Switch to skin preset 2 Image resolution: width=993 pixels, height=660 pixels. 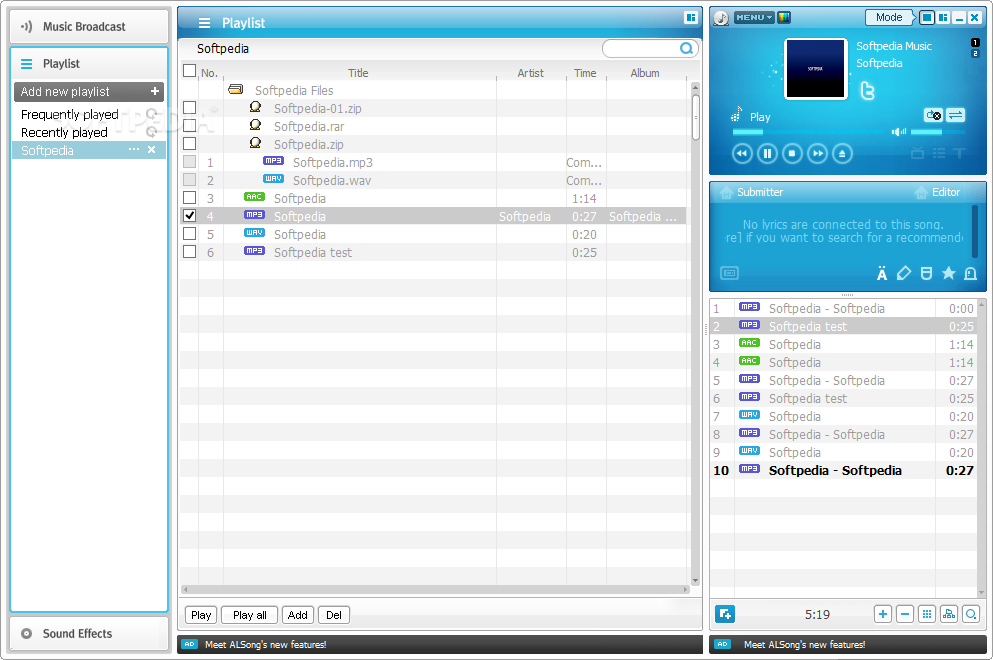point(975,54)
